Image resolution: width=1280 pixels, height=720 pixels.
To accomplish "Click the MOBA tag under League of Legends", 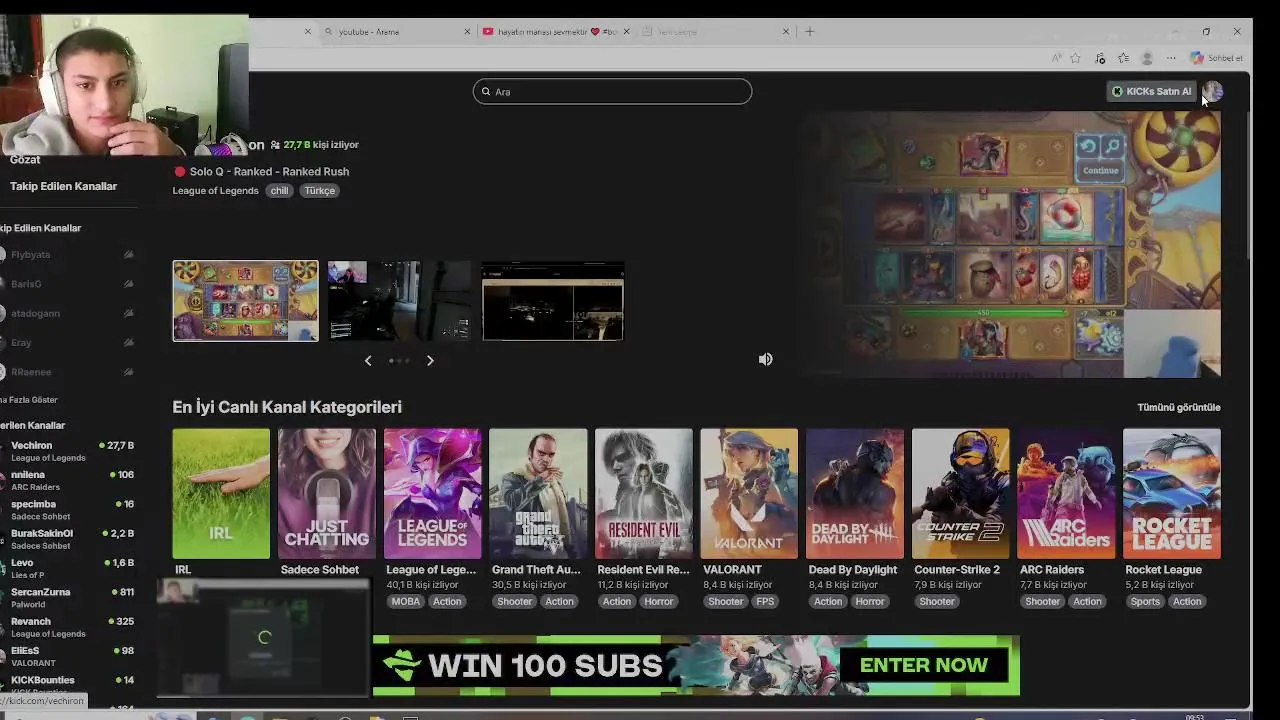I will tap(405, 602).
